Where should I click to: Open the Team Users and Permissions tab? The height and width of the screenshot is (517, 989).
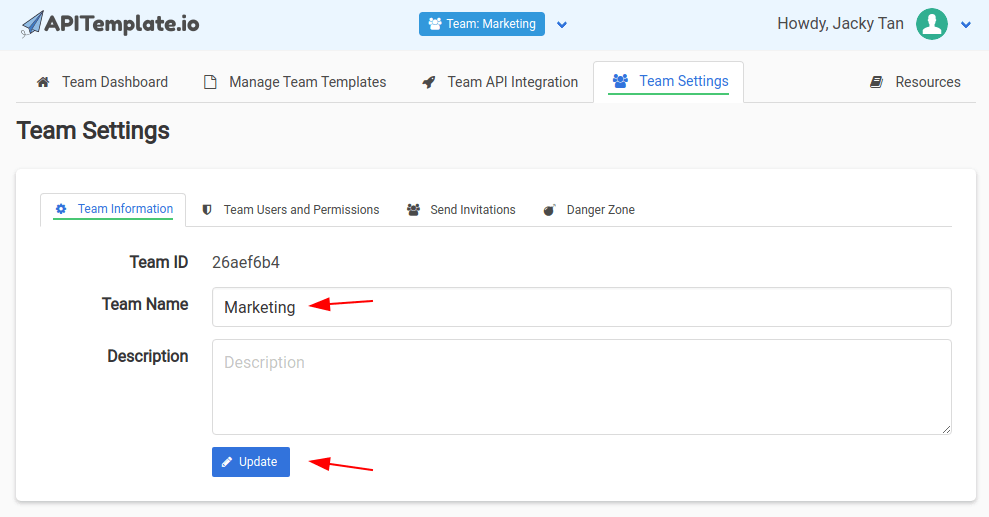pos(301,210)
